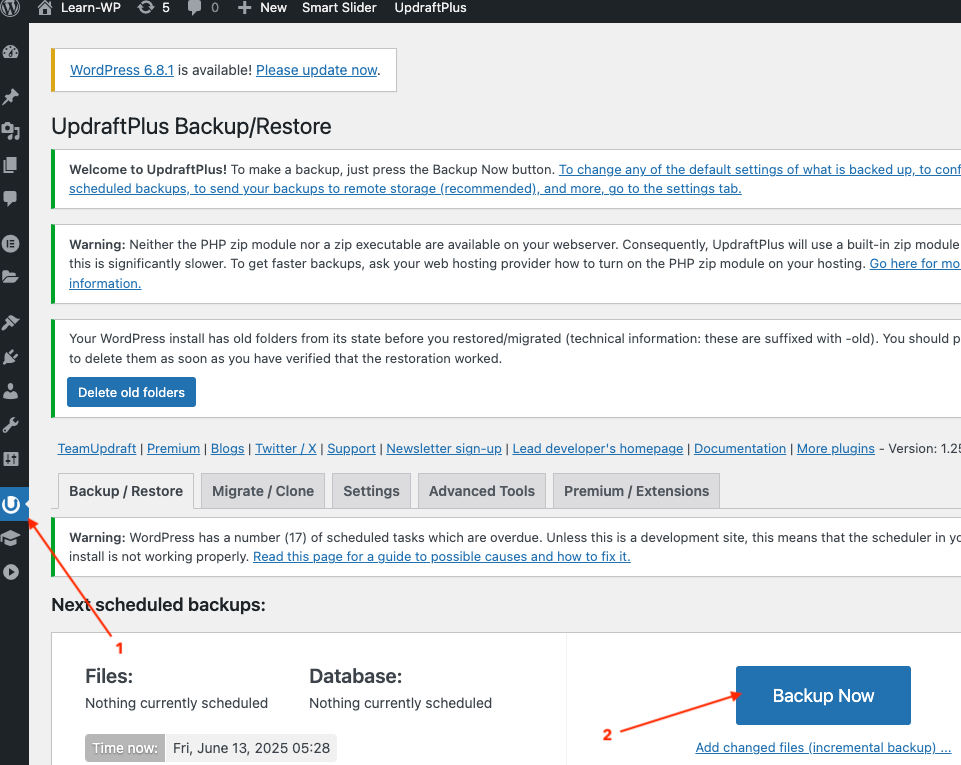
Task: Open Posts via the pushpin sidebar icon
Action: (11, 96)
